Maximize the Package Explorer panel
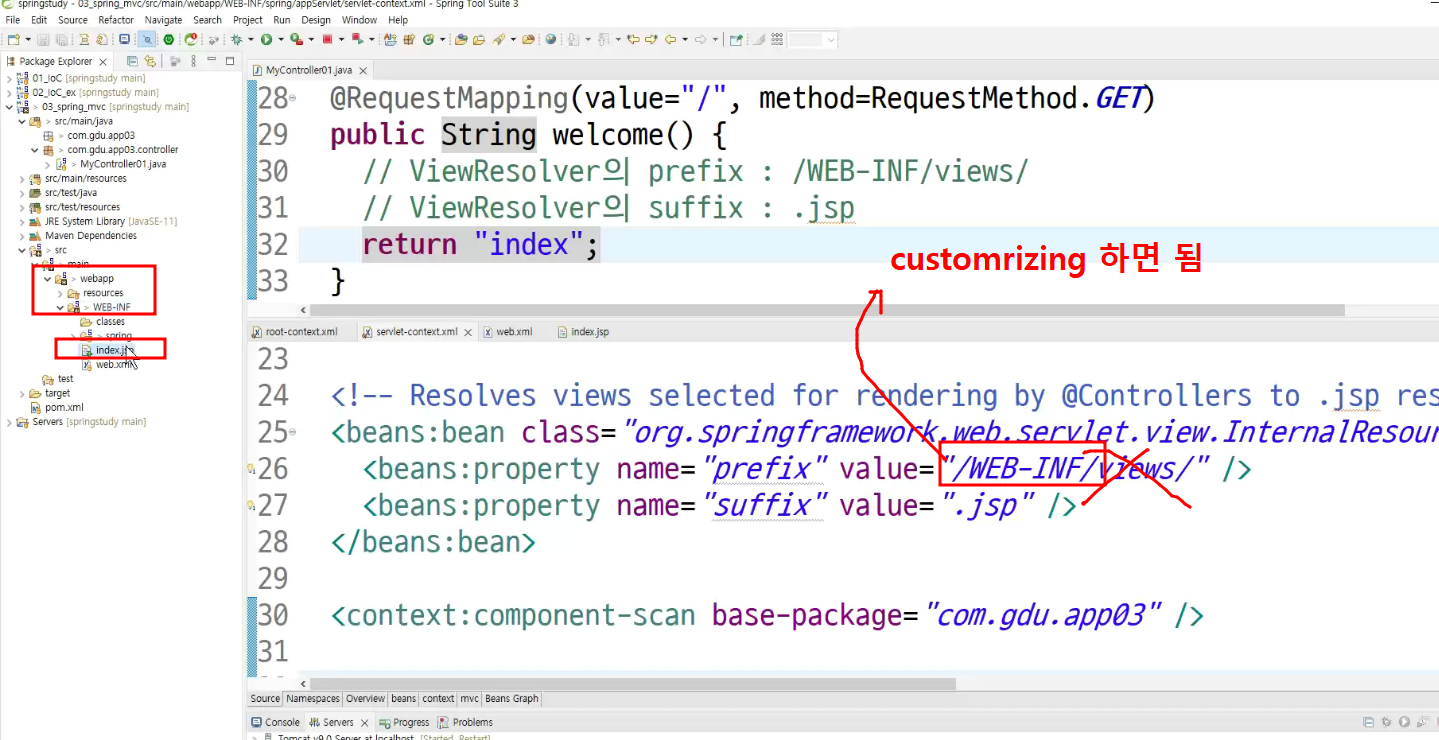Screen dimensions: 1439x740 tap(230, 61)
